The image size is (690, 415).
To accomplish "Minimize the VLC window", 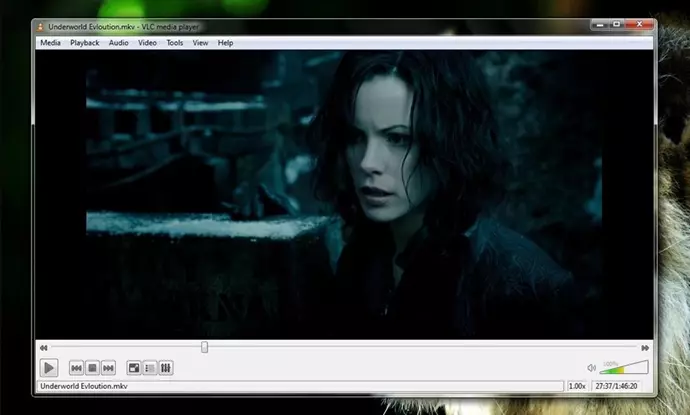I will [599, 25].
